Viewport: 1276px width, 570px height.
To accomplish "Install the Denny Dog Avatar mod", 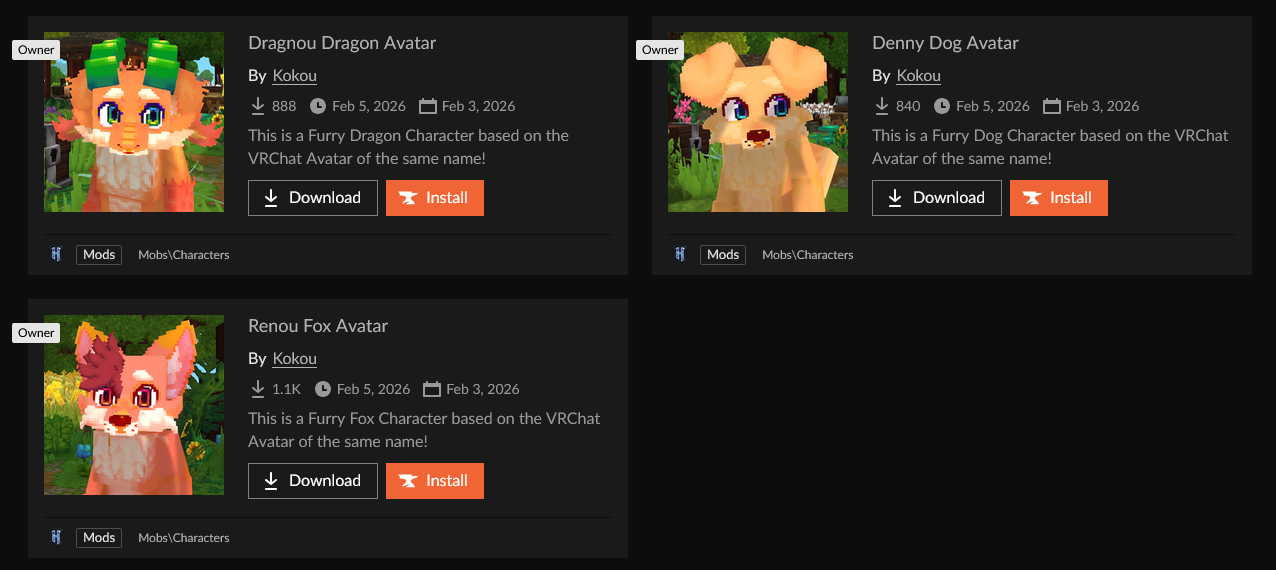I will (x=1059, y=198).
